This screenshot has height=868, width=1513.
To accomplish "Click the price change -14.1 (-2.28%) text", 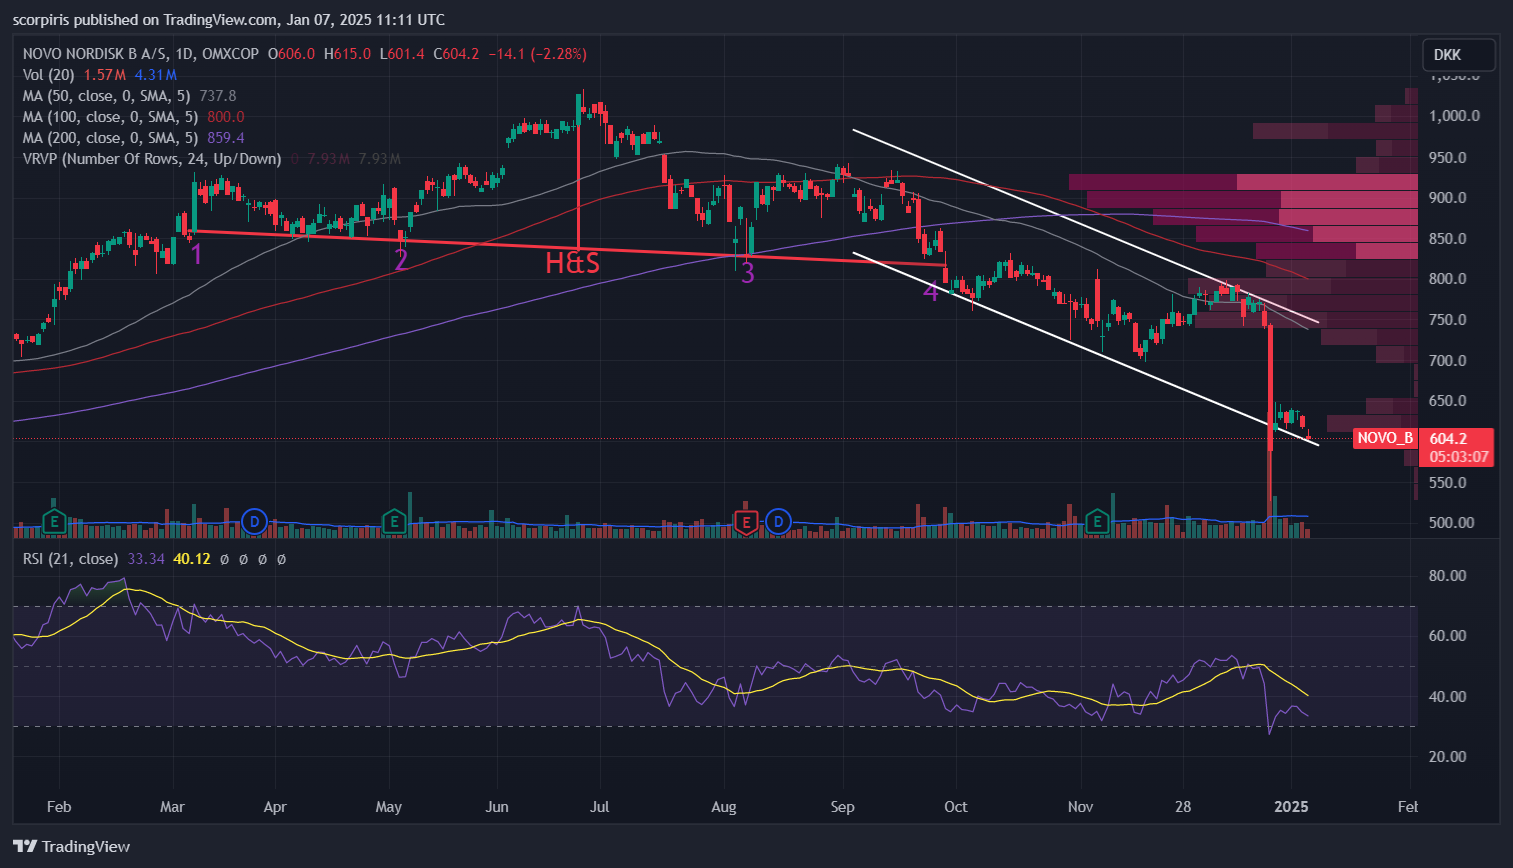I will pos(537,54).
